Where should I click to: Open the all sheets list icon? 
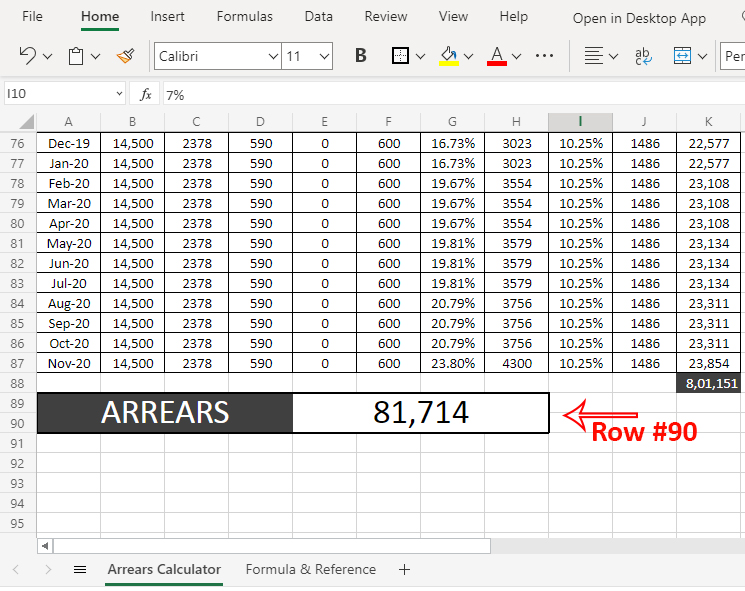click(x=80, y=570)
